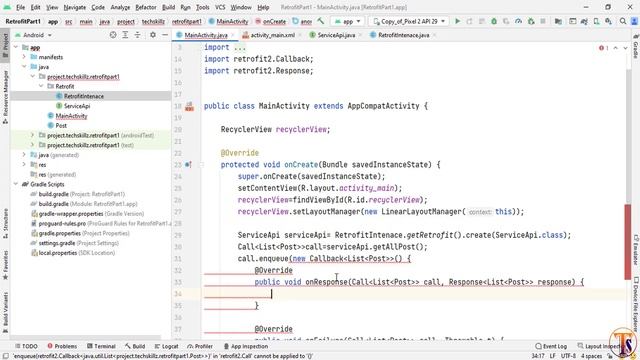Click the 4 spaces indent setting
Viewport: 640px width, 360px height.
[591, 356]
